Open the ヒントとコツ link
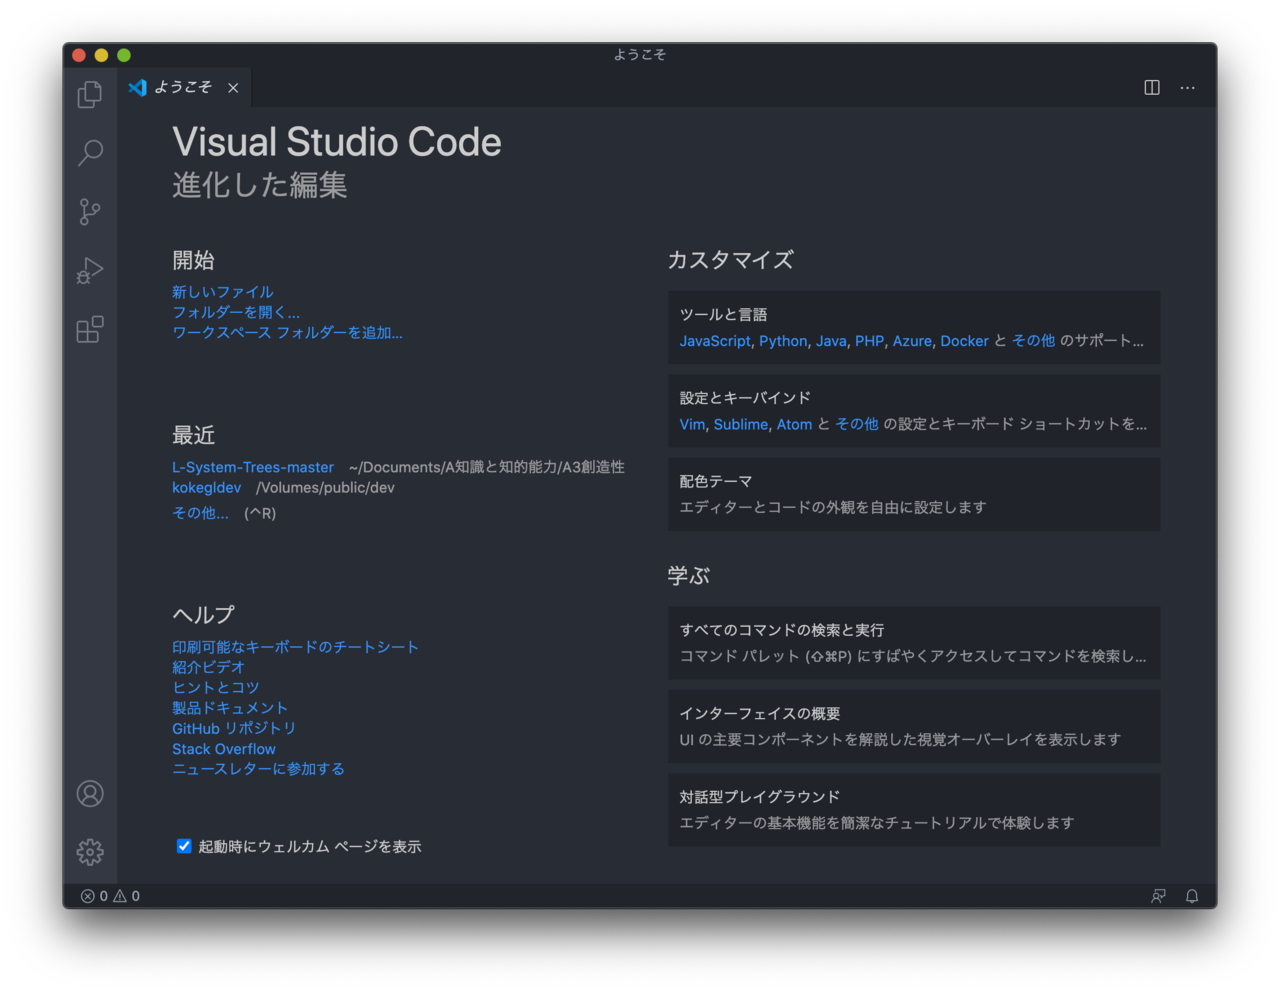The width and height of the screenshot is (1280, 992). point(216,687)
